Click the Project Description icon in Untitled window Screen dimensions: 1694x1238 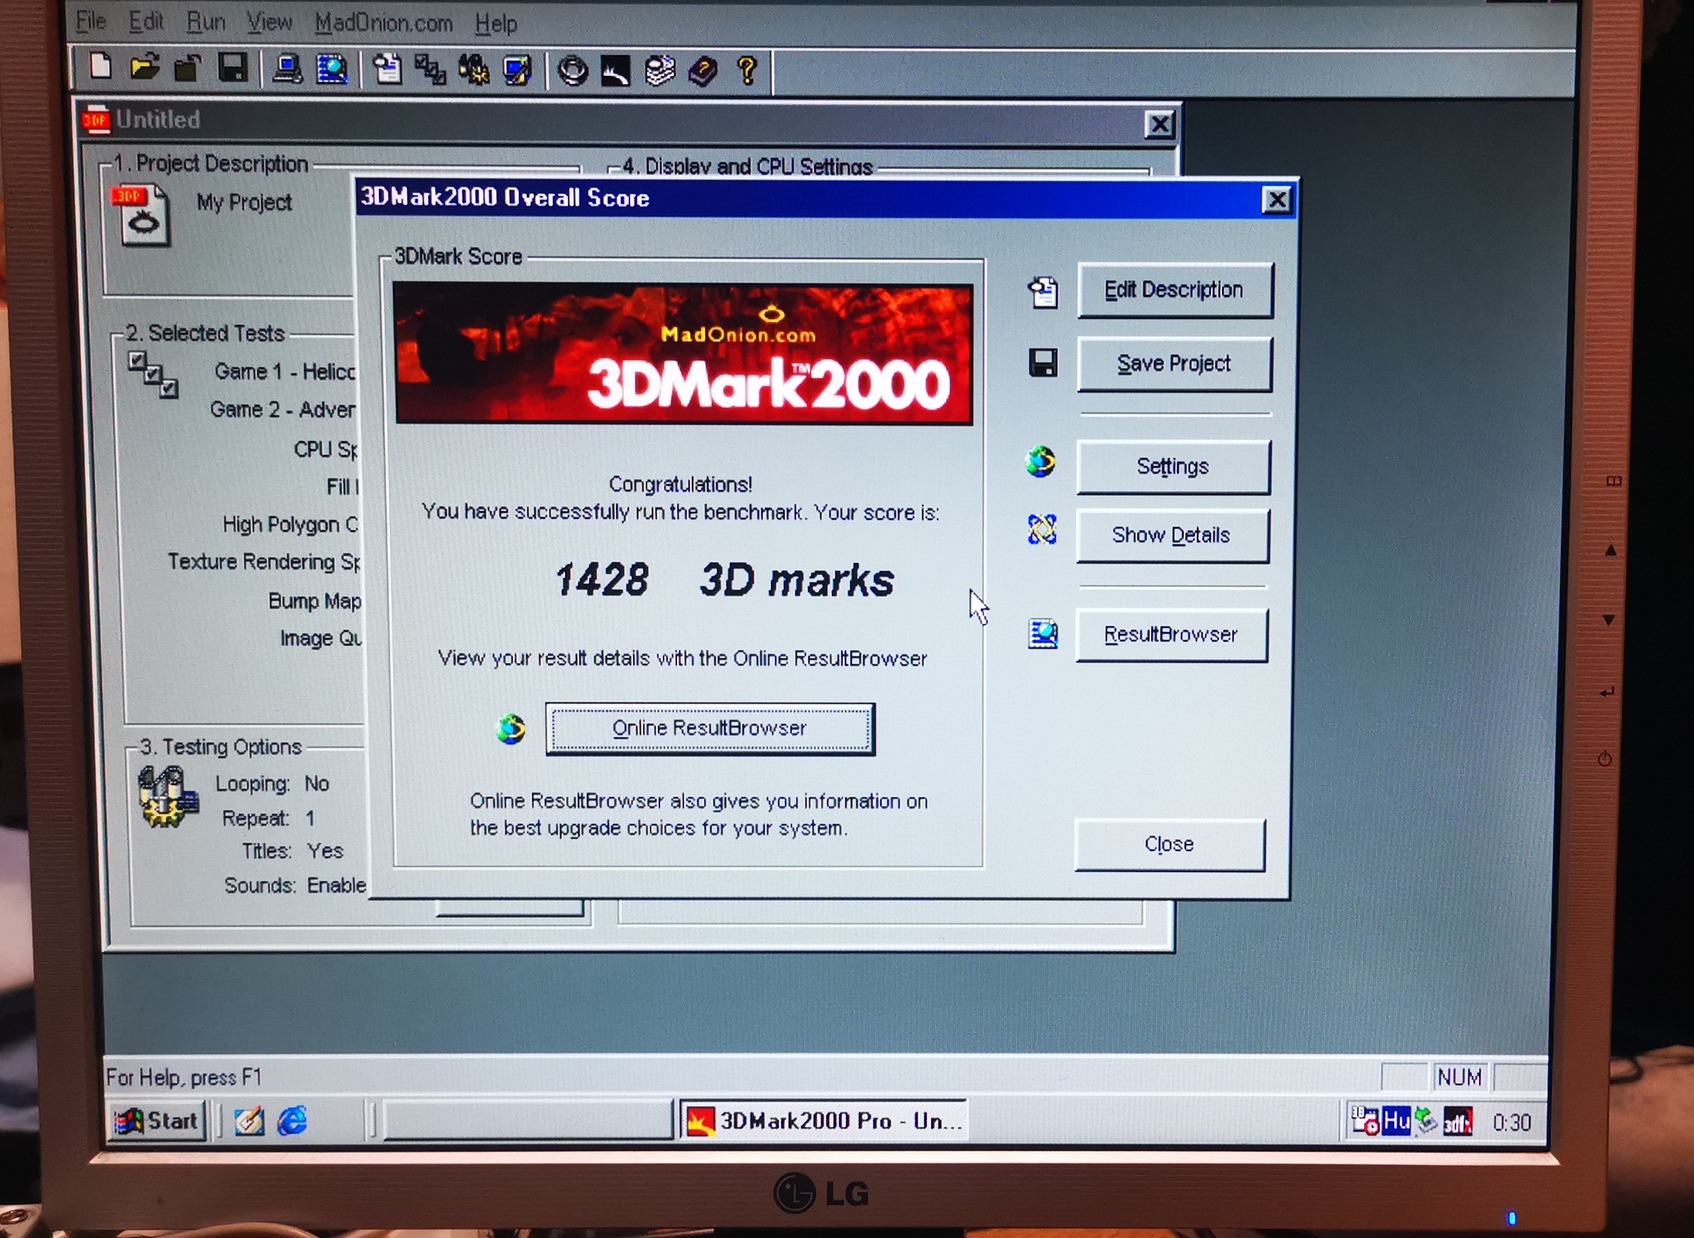141,215
